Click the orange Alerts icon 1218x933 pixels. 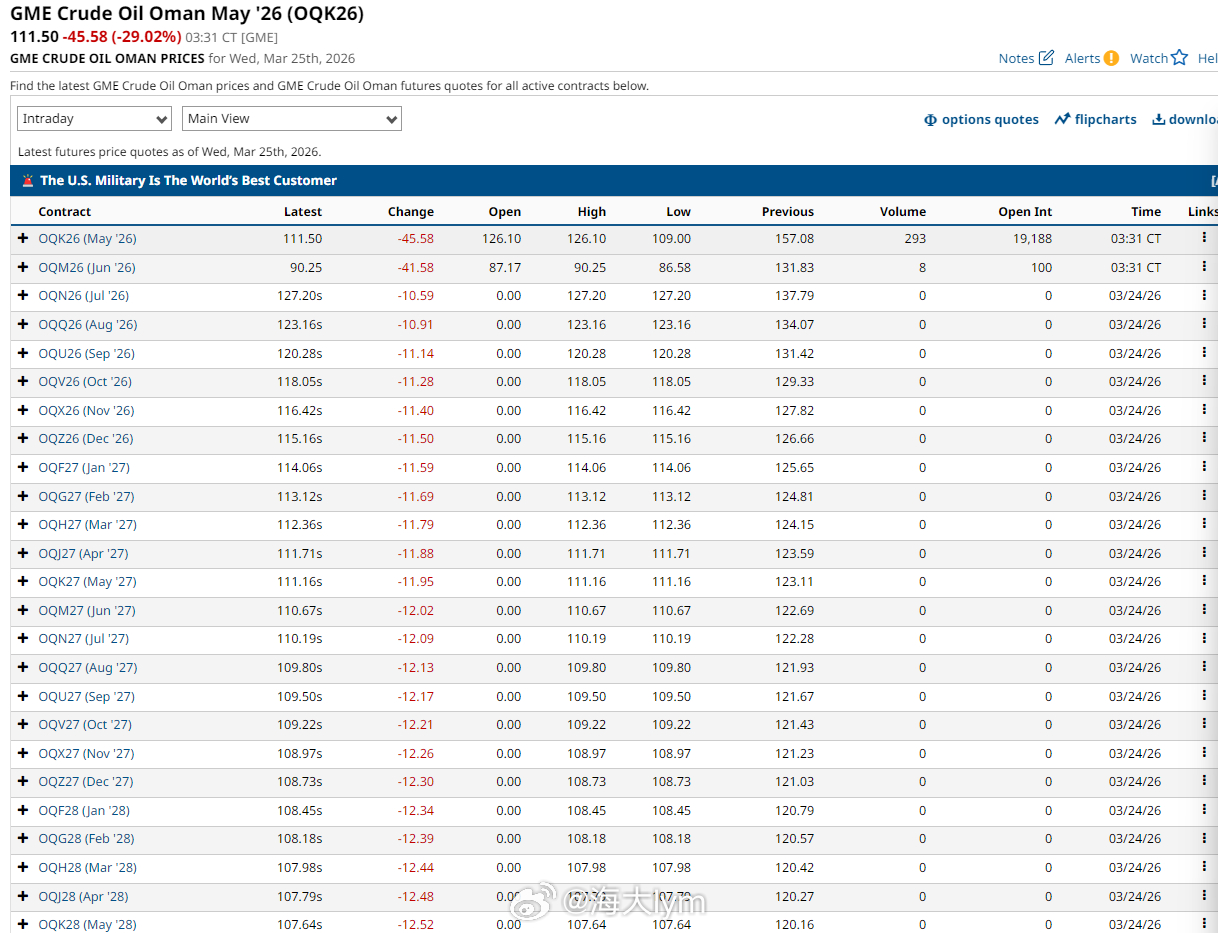[1111, 58]
